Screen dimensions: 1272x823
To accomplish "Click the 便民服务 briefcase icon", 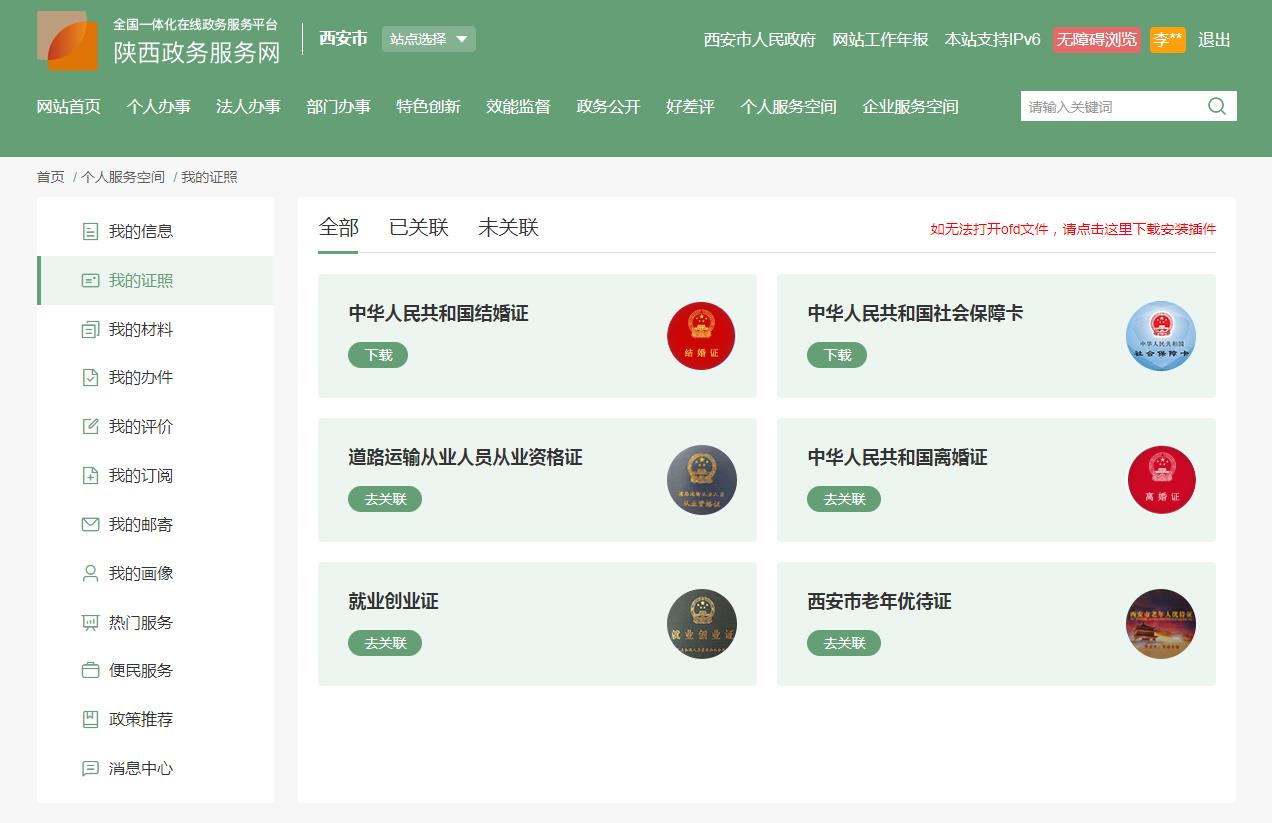I will click(90, 671).
